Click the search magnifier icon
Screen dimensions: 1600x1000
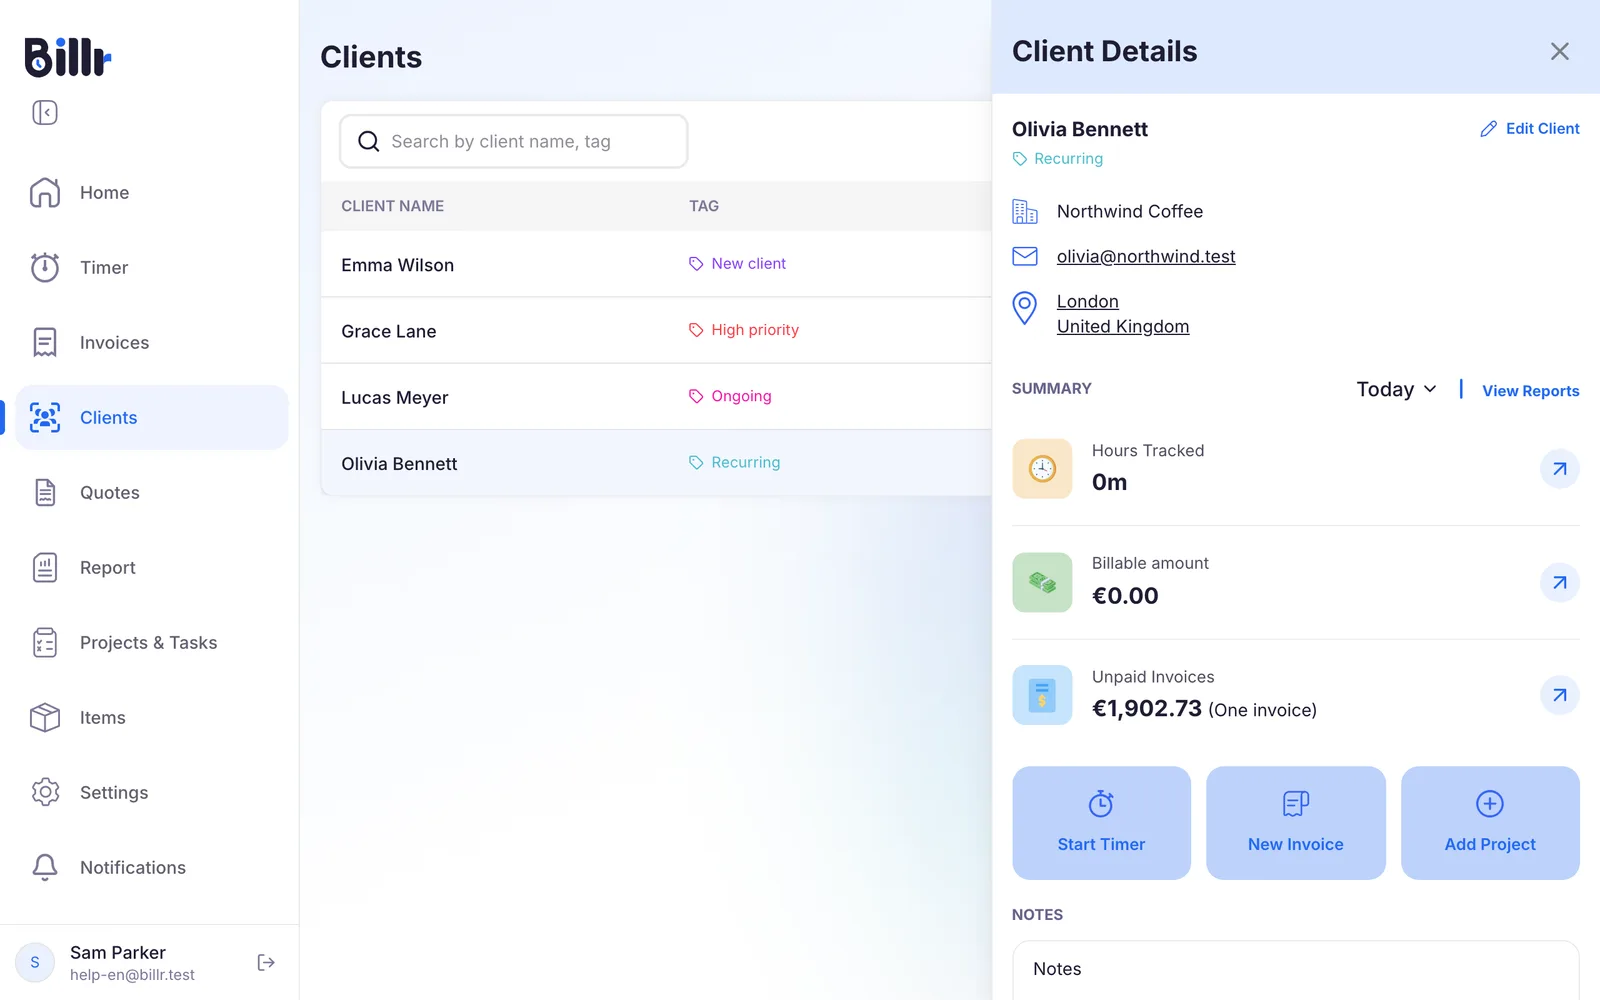(368, 141)
